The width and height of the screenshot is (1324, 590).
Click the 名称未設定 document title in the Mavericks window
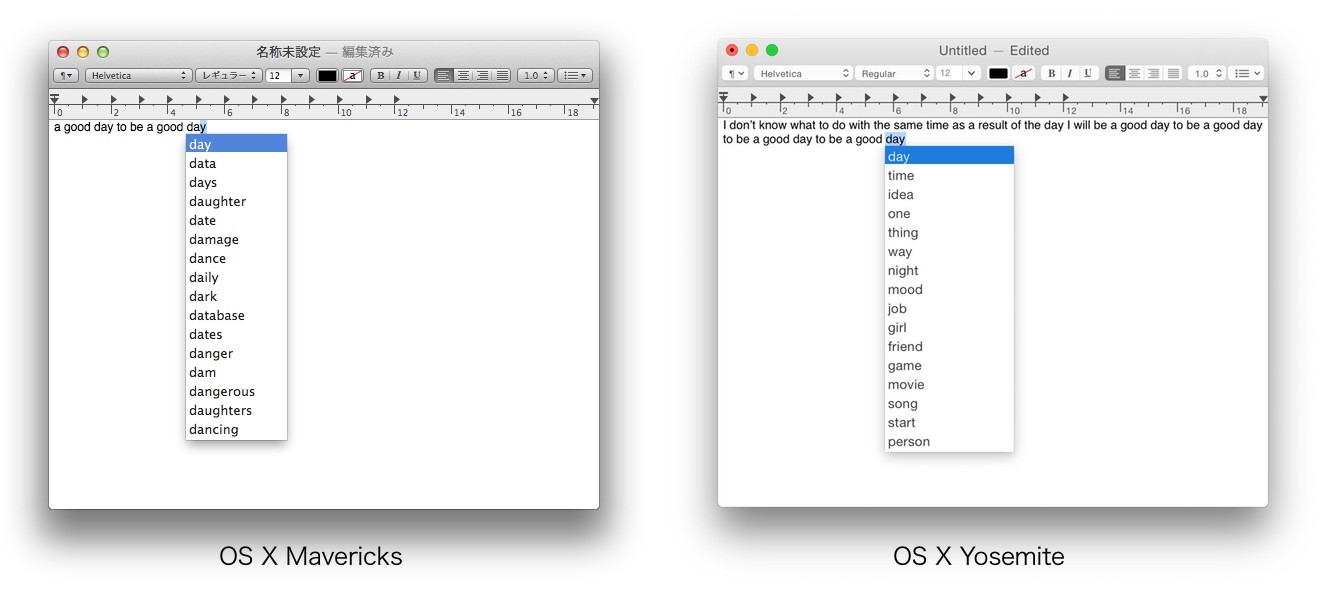[288, 52]
